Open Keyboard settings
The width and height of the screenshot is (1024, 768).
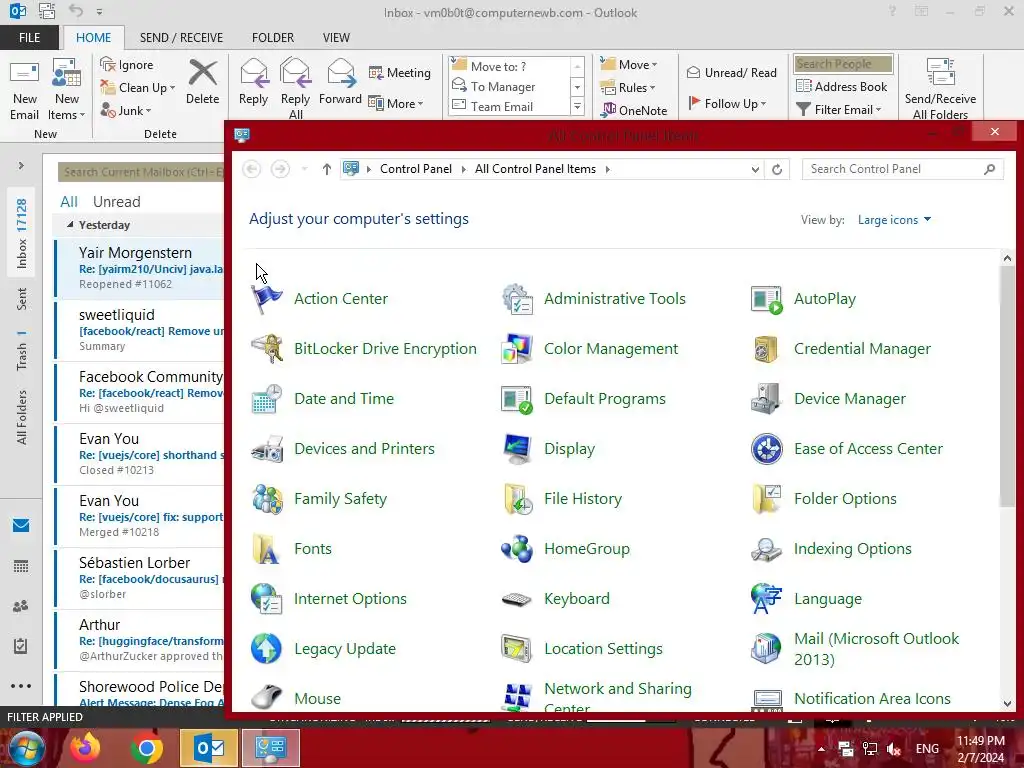click(556, 599)
